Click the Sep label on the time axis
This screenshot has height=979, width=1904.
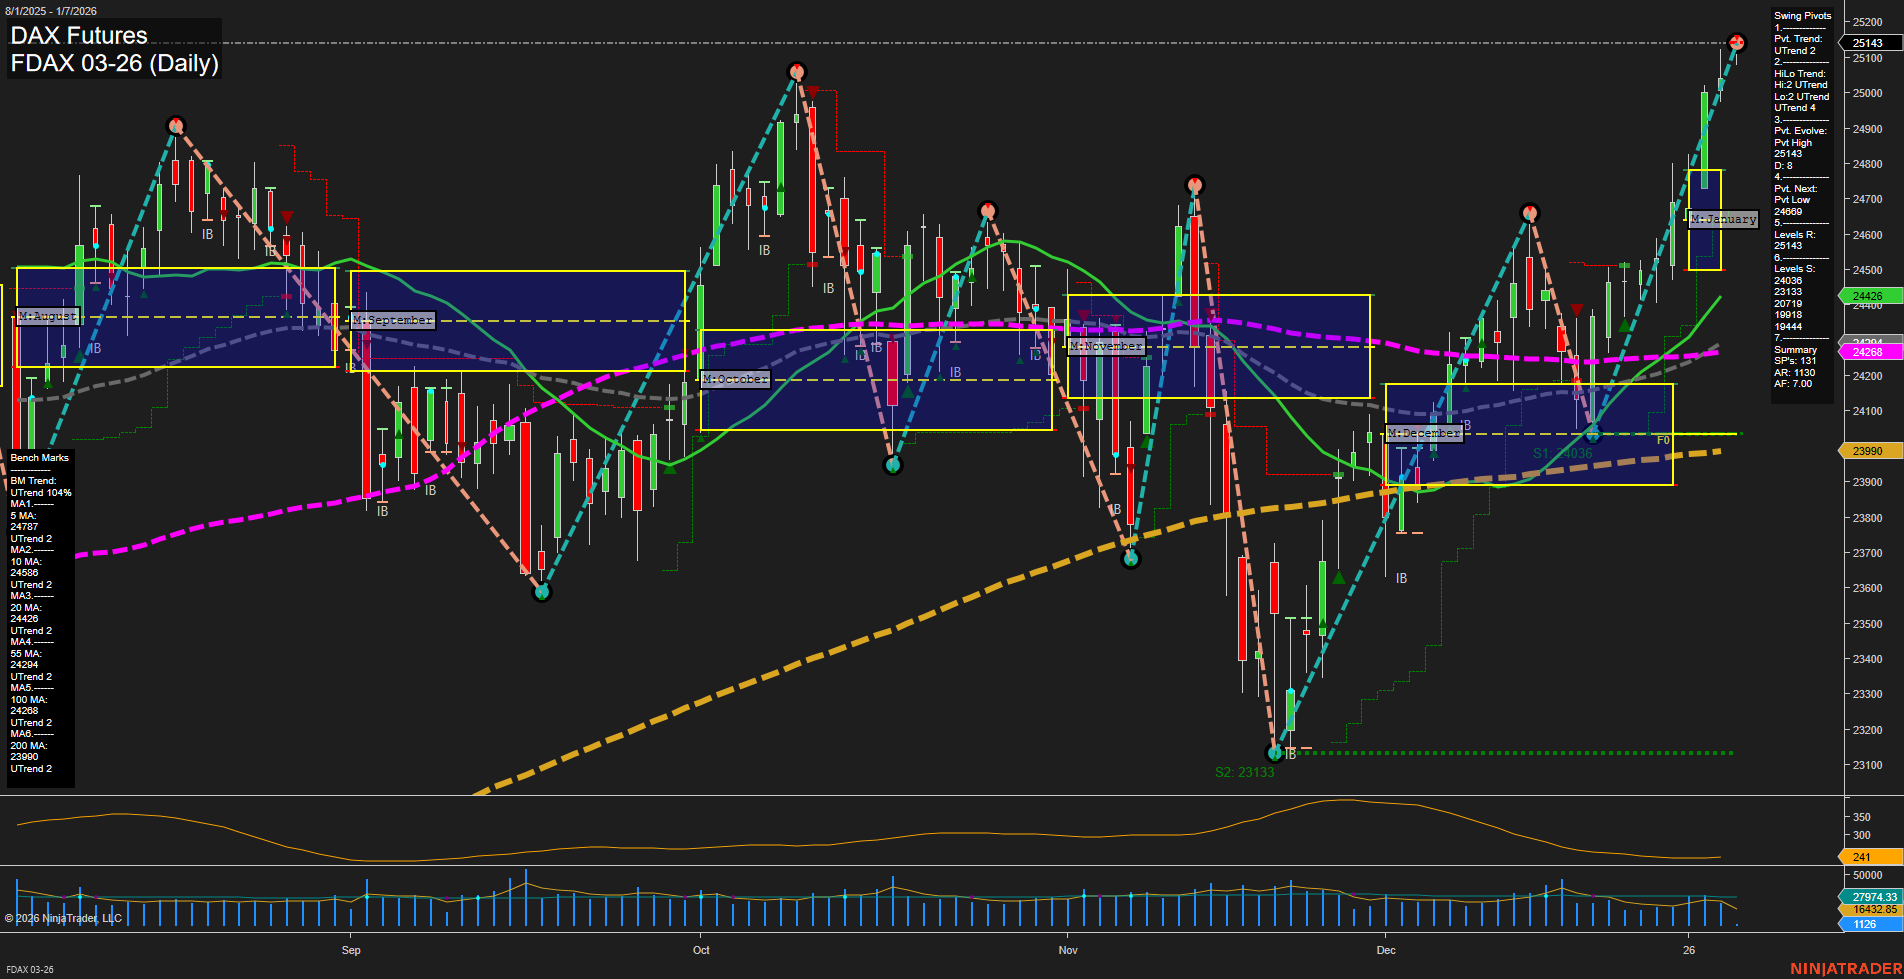coord(351,950)
